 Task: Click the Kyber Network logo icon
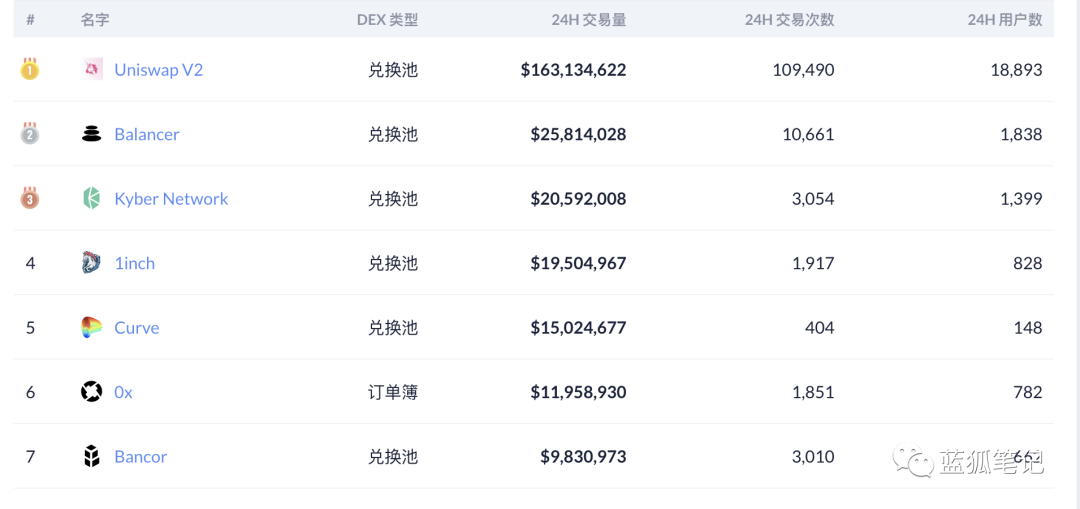click(x=92, y=198)
